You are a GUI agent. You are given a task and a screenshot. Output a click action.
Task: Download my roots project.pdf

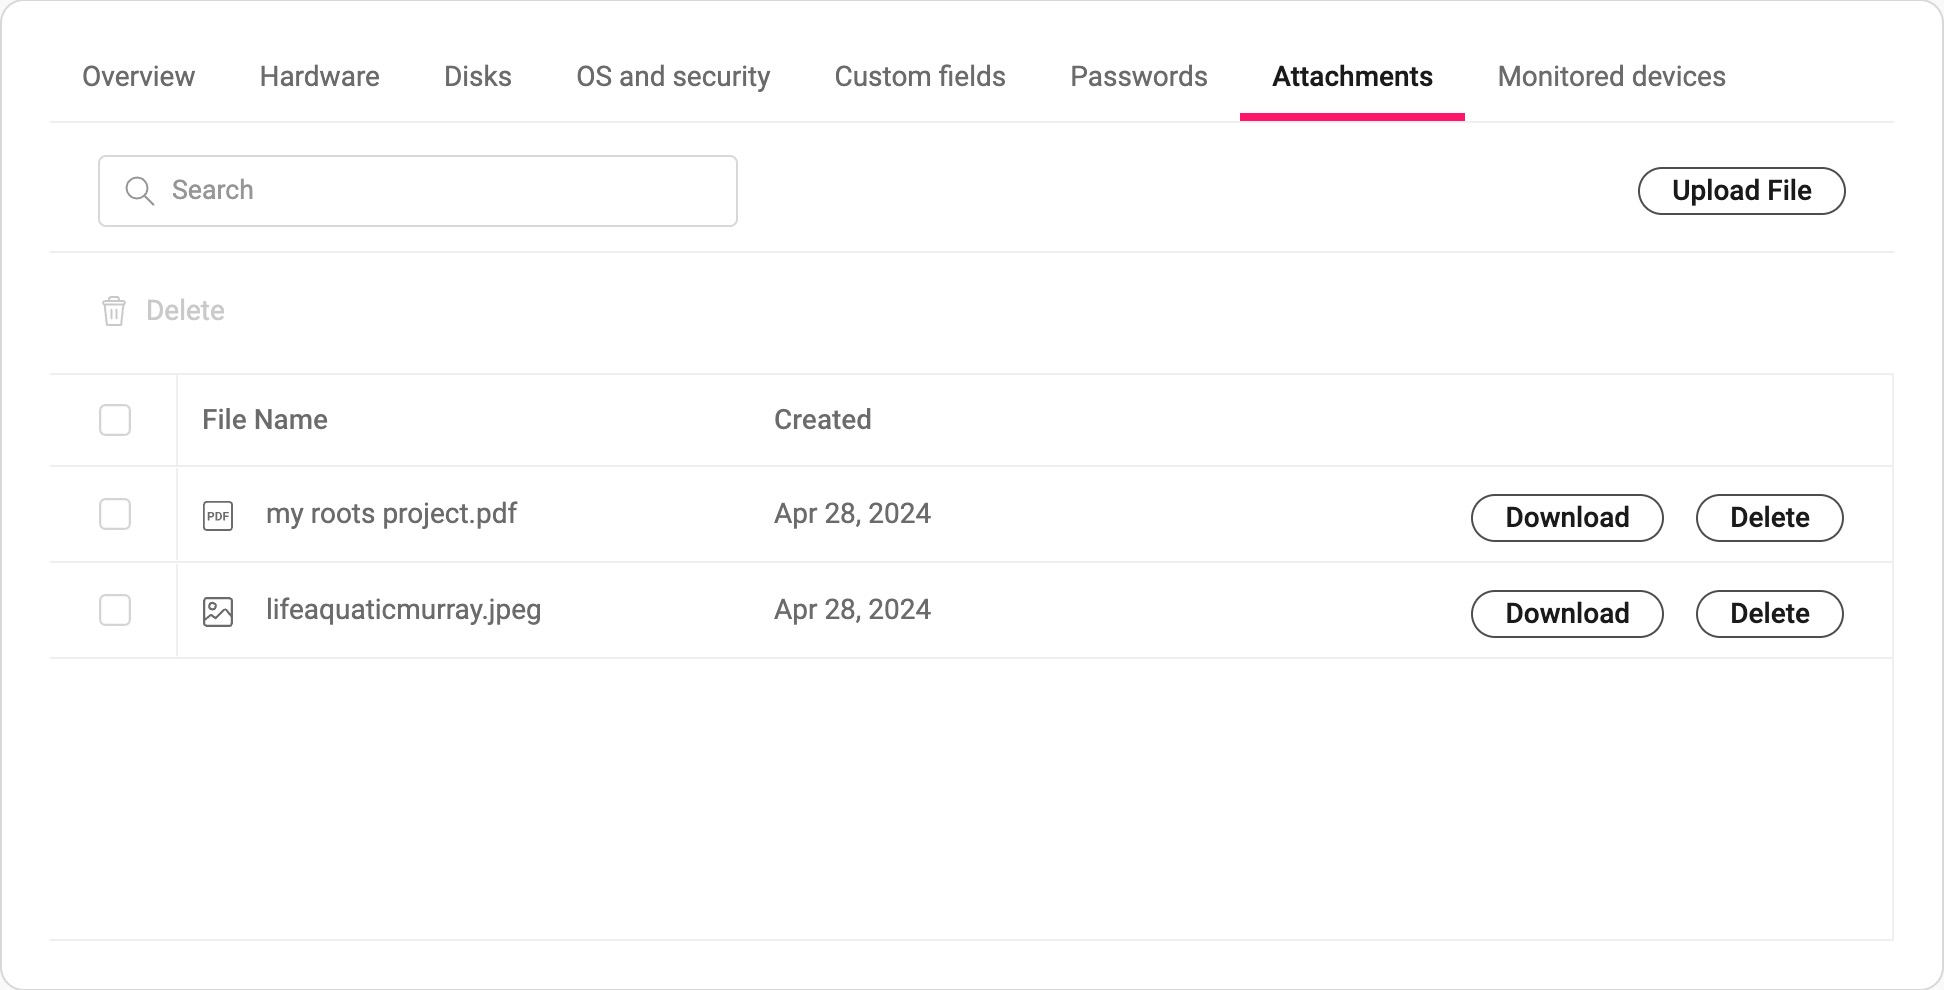coord(1567,518)
